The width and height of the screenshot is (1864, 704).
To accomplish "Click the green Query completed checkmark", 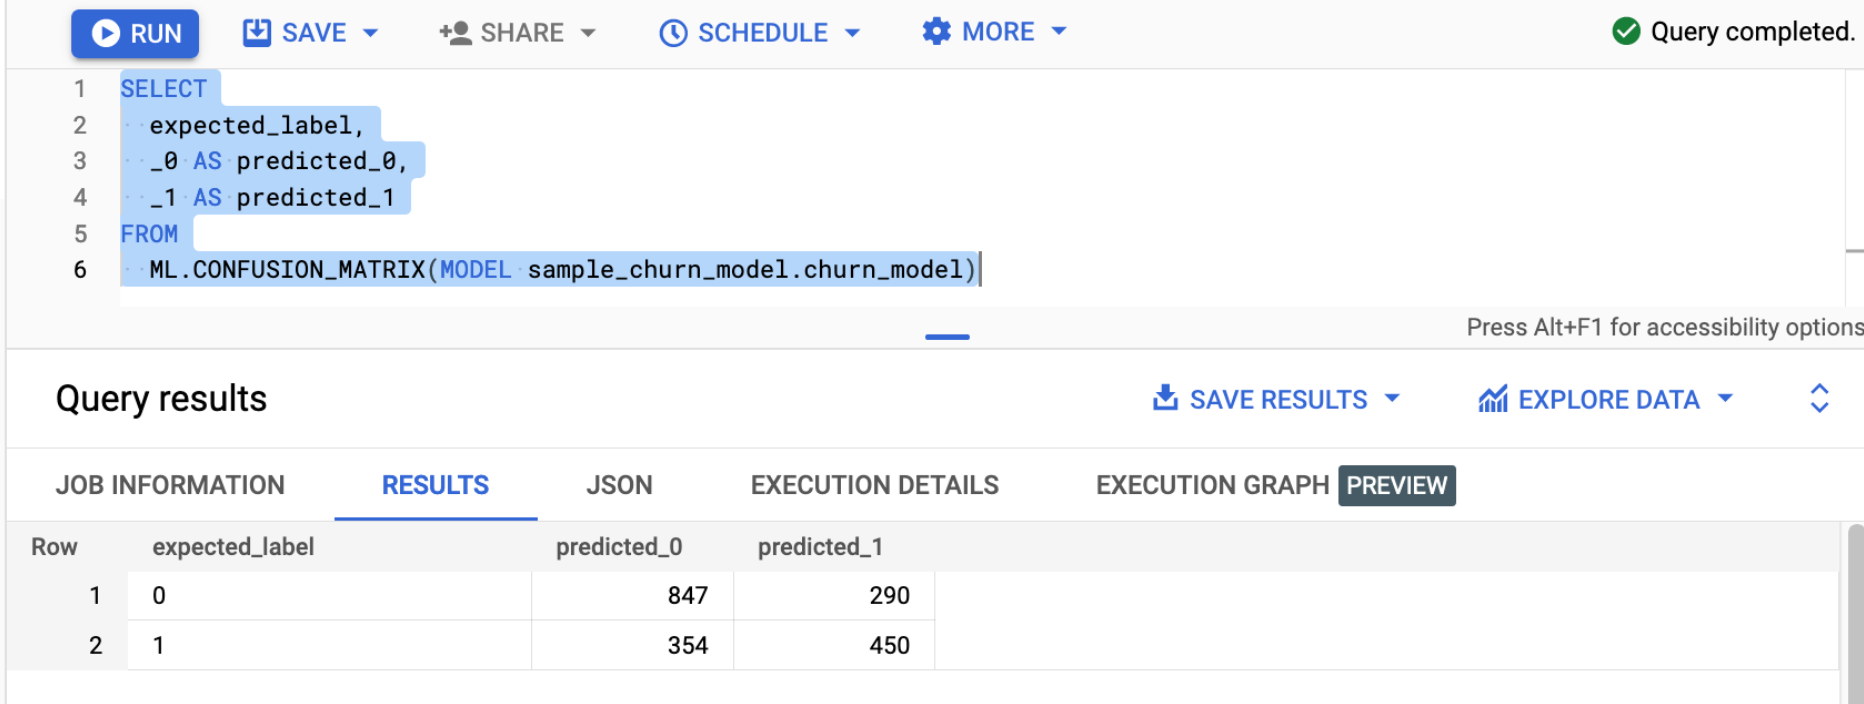I will click(x=1626, y=32).
